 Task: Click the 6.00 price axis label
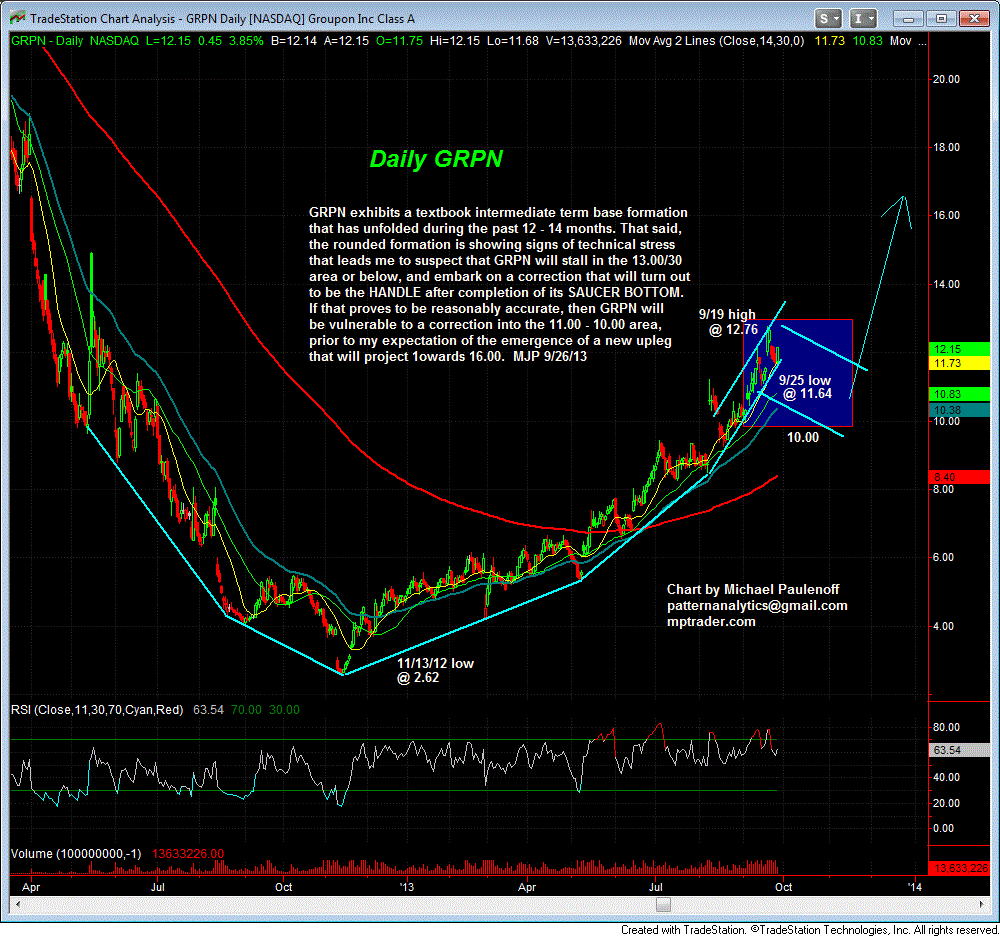943,557
